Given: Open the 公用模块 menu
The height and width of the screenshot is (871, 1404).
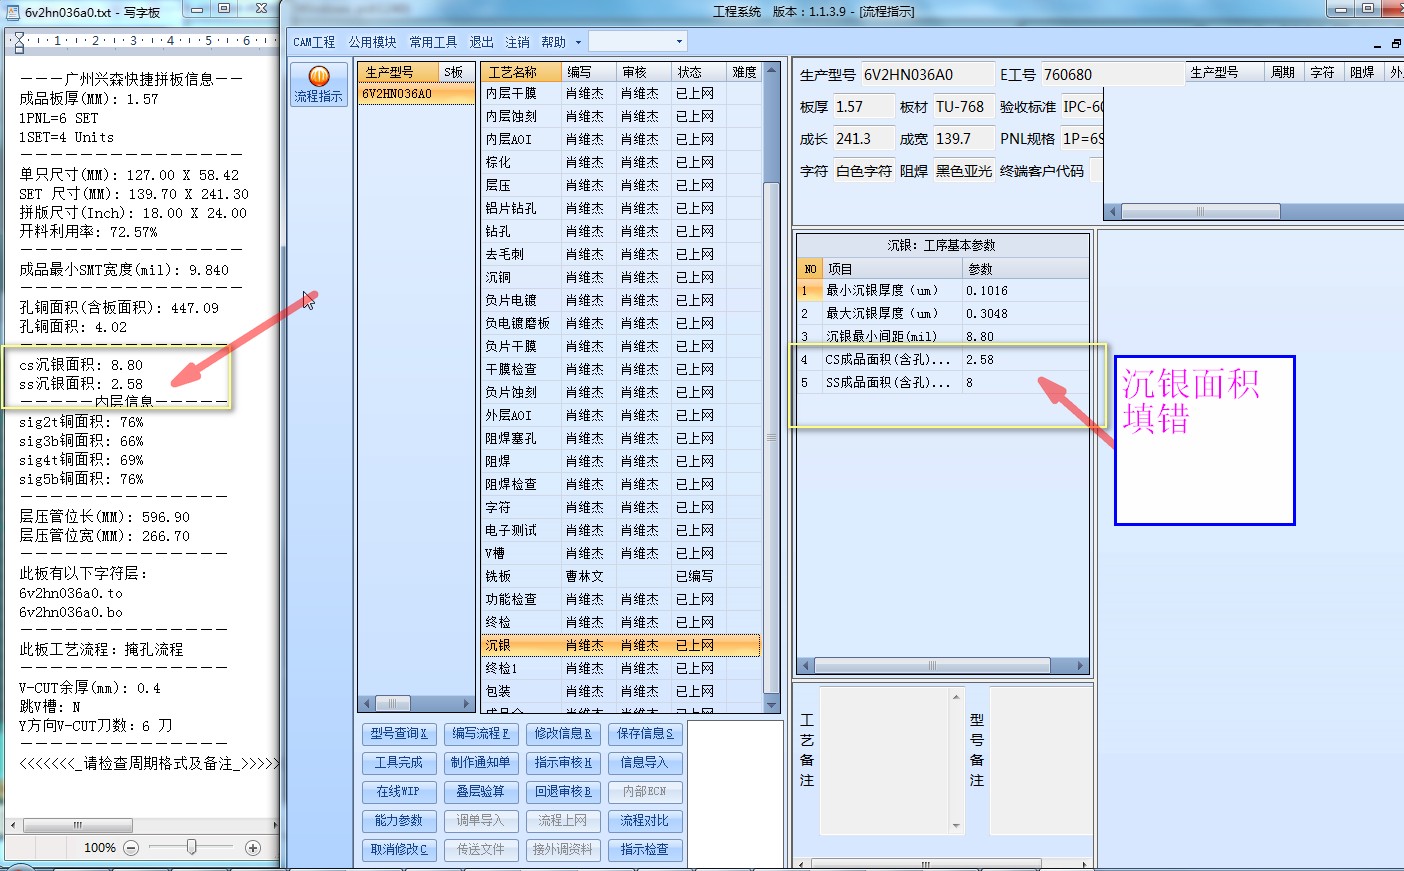Looking at the screenshot, I should click(x=372, y=42).
